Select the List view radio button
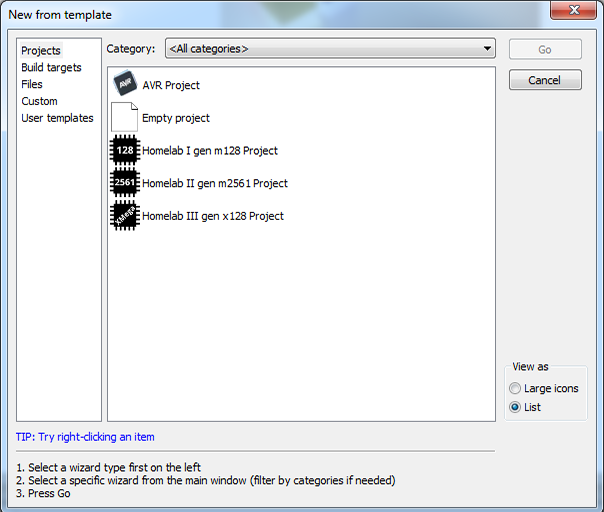 coord(515,407)
